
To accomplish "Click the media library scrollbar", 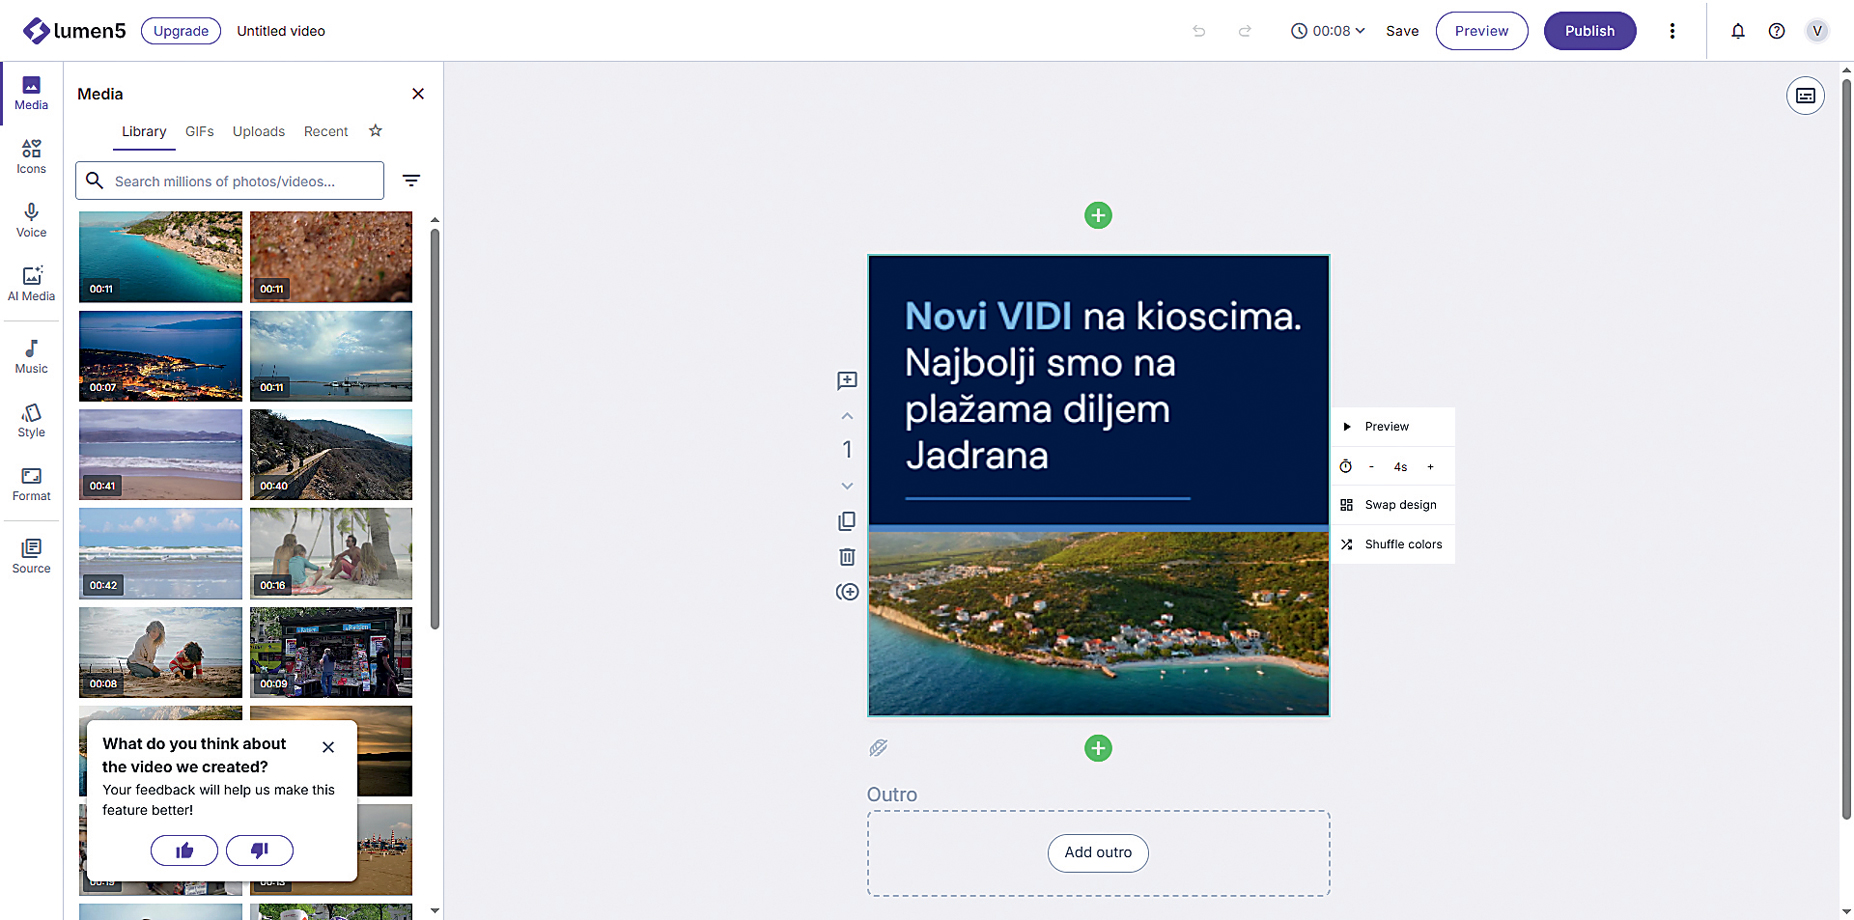I will (x=435, y=430).
